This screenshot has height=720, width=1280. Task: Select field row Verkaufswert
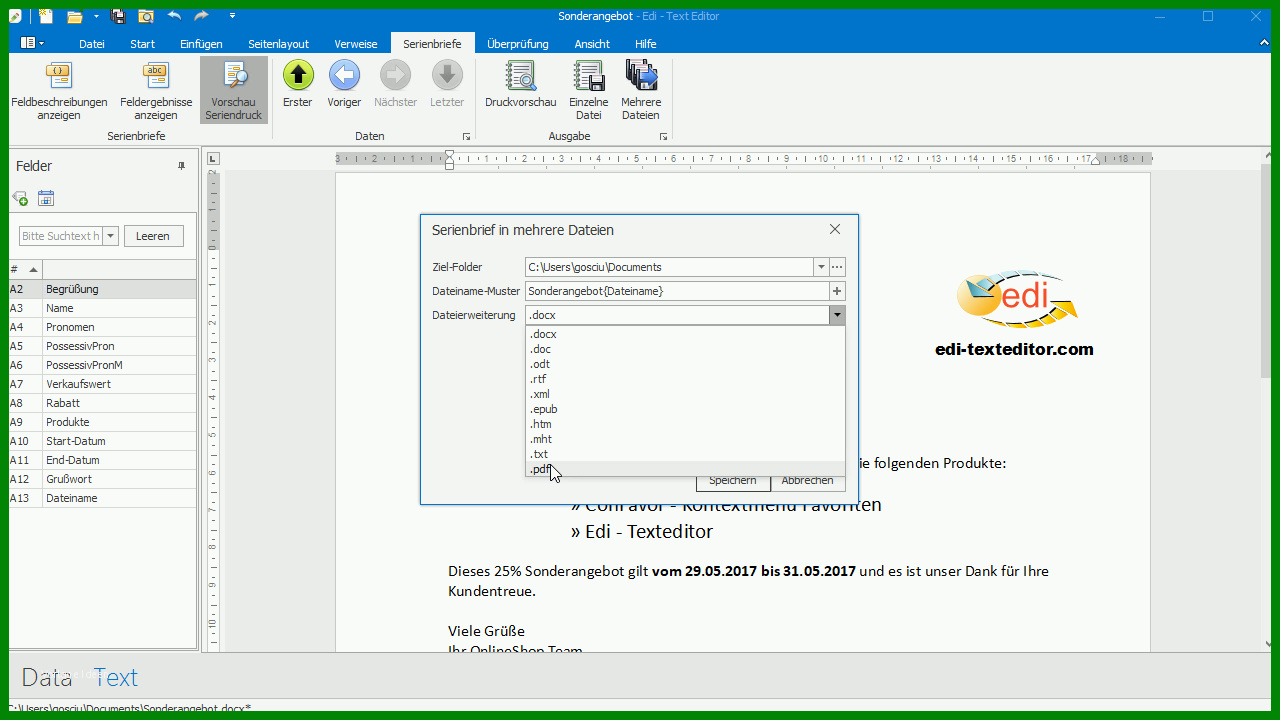pos(103,384)
